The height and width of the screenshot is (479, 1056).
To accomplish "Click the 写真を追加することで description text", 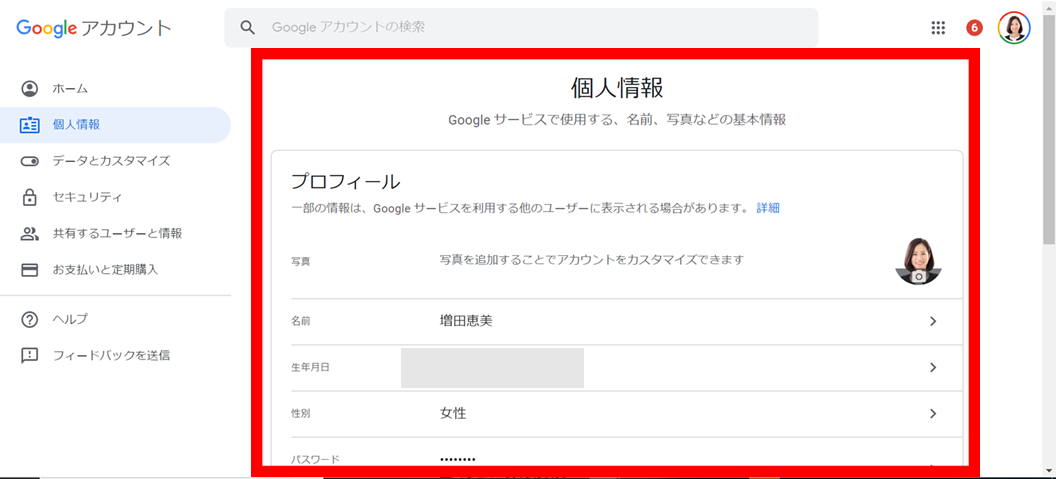I will (x=591, y=259).
